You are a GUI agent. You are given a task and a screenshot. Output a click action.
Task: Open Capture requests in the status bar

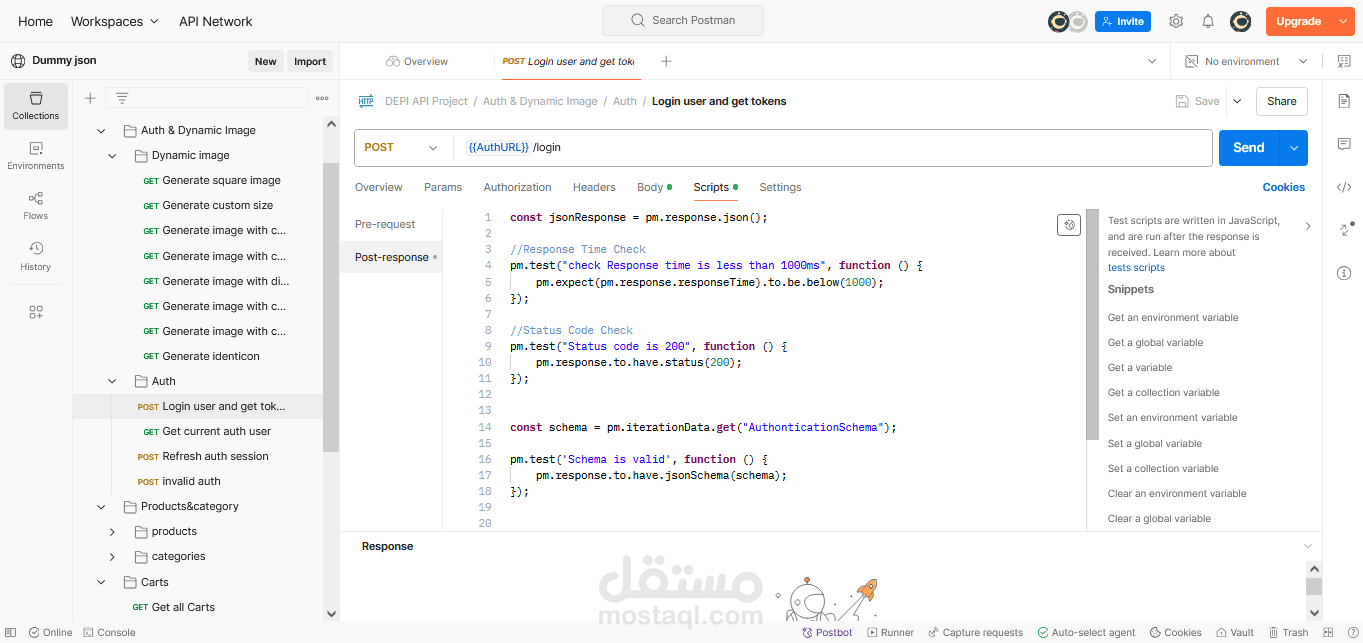[x=975, y=632]
